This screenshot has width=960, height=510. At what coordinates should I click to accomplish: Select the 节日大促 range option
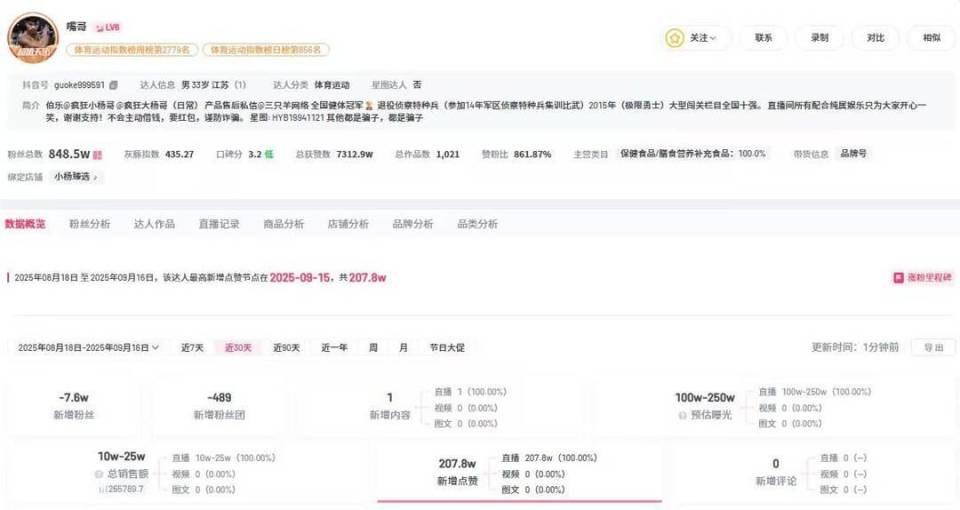tap(447, 348)
